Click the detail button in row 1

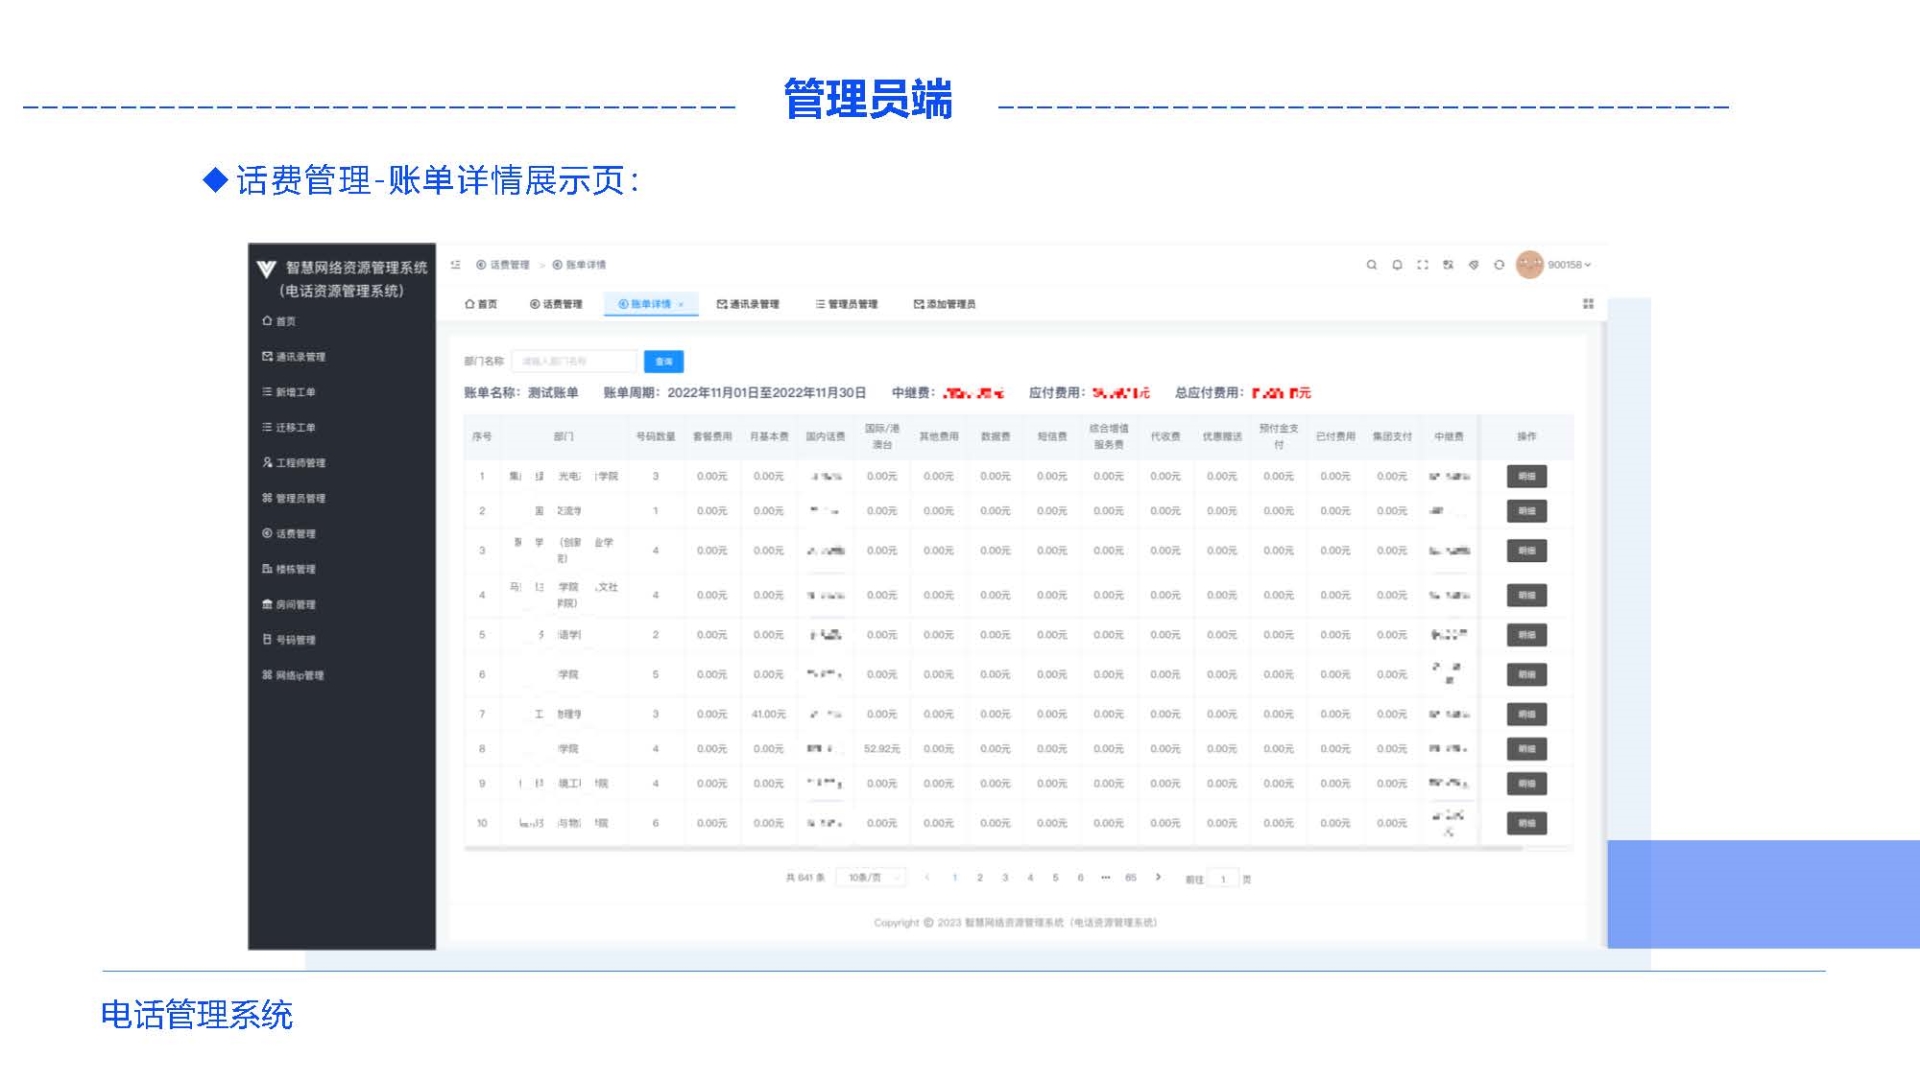[x=1526, y=477]
